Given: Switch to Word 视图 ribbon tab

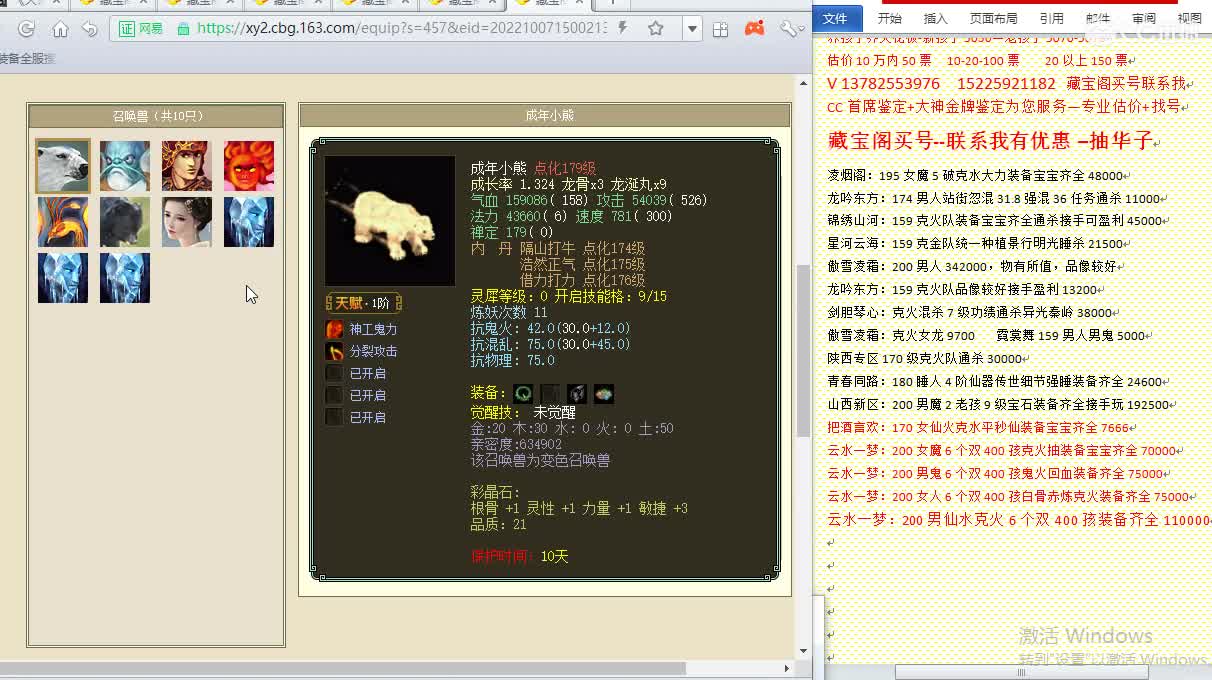Looking at the screenshot, I should (1189, 18).
